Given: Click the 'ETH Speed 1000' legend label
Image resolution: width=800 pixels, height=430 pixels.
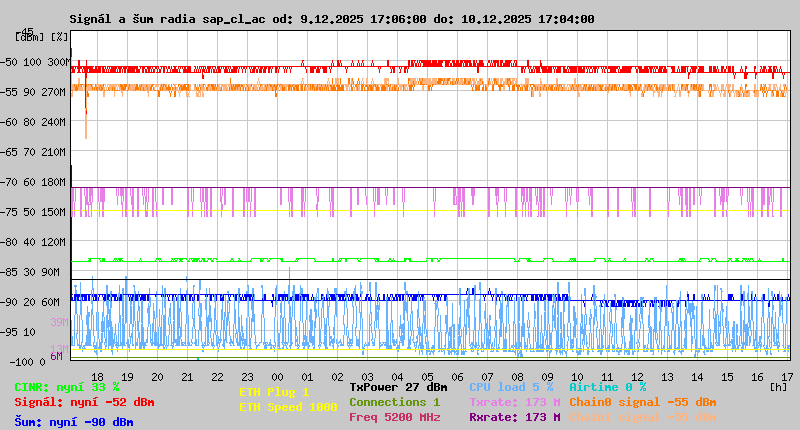Looking at the screenshot, I should [288, 407].
